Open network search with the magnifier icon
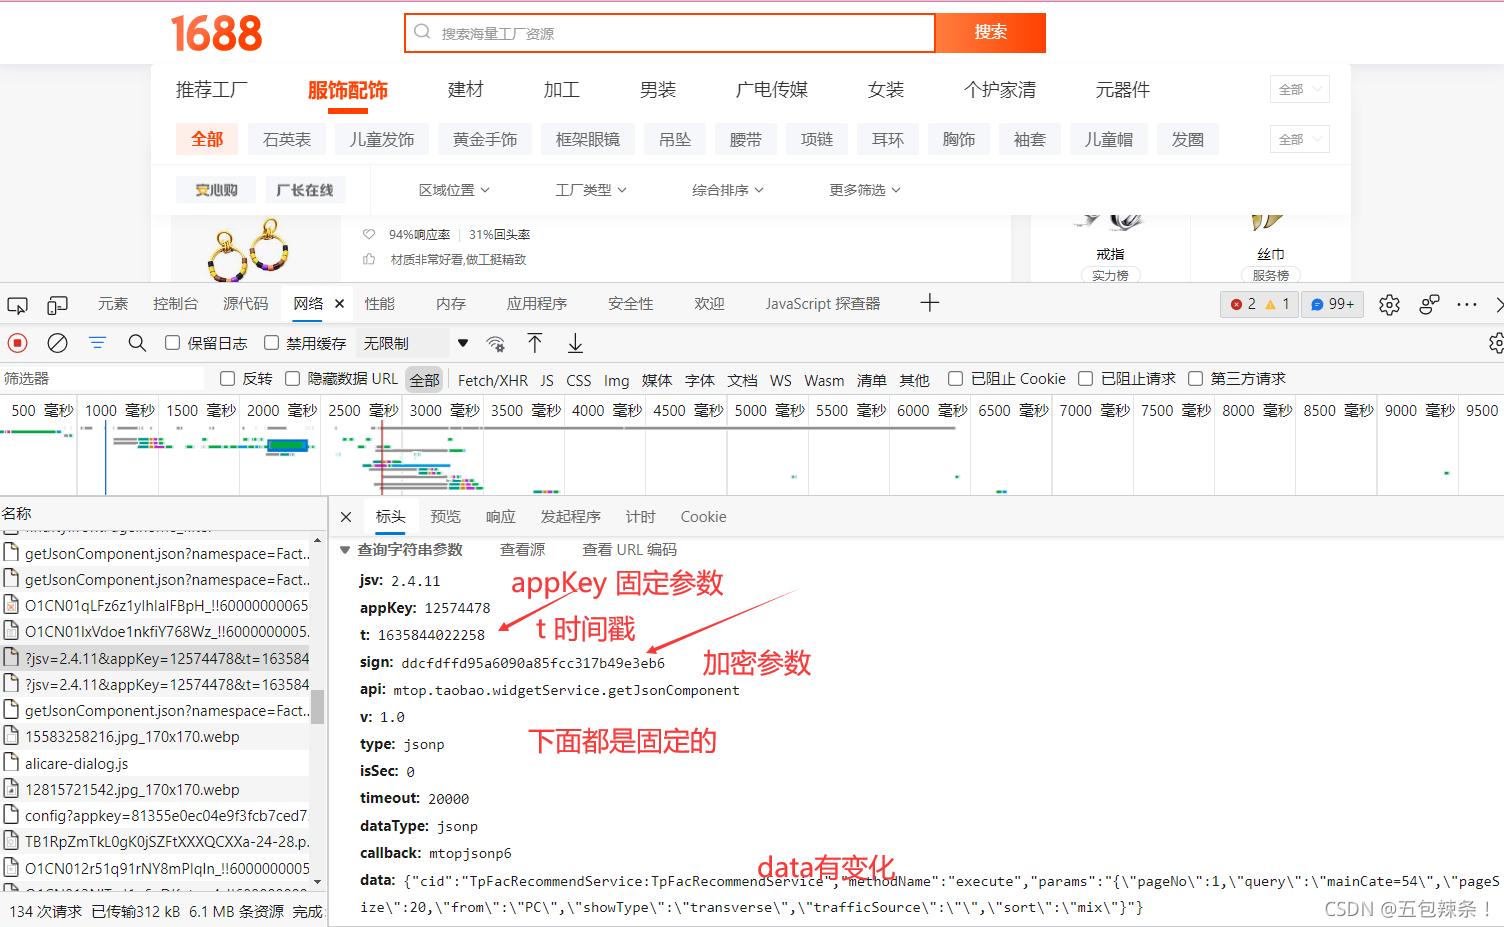The height and width of the screenshot is (927, 1504). (x=137, y=342)
